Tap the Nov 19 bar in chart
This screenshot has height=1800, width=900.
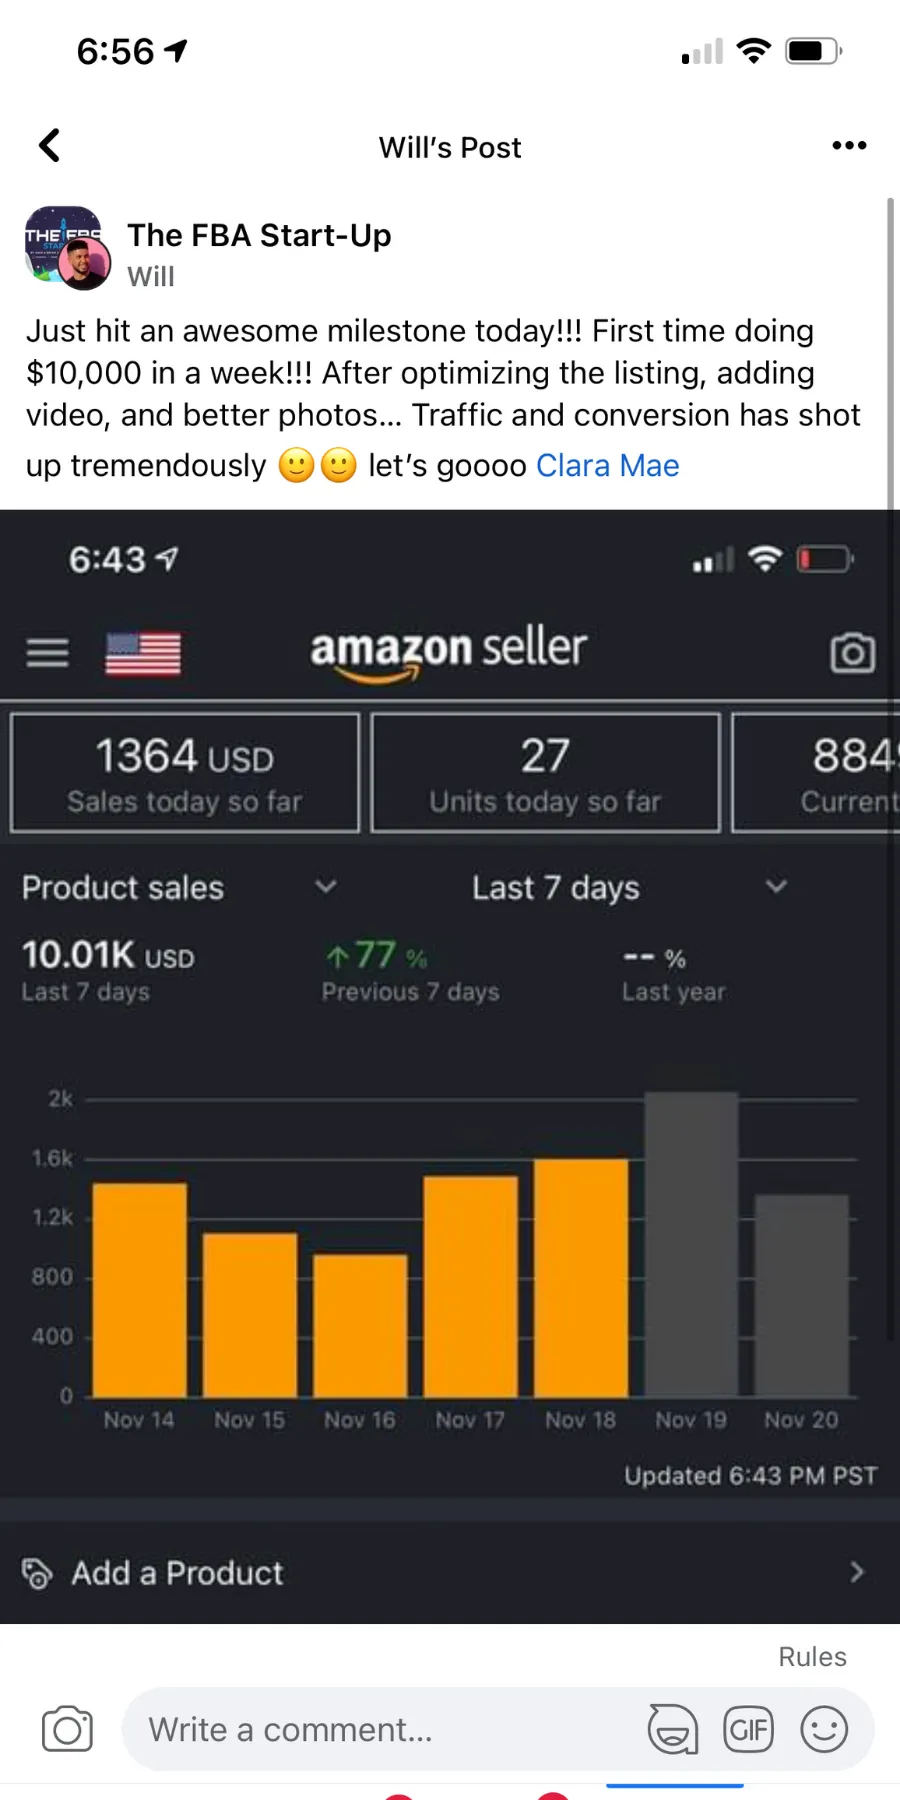tap(691, 1245)
